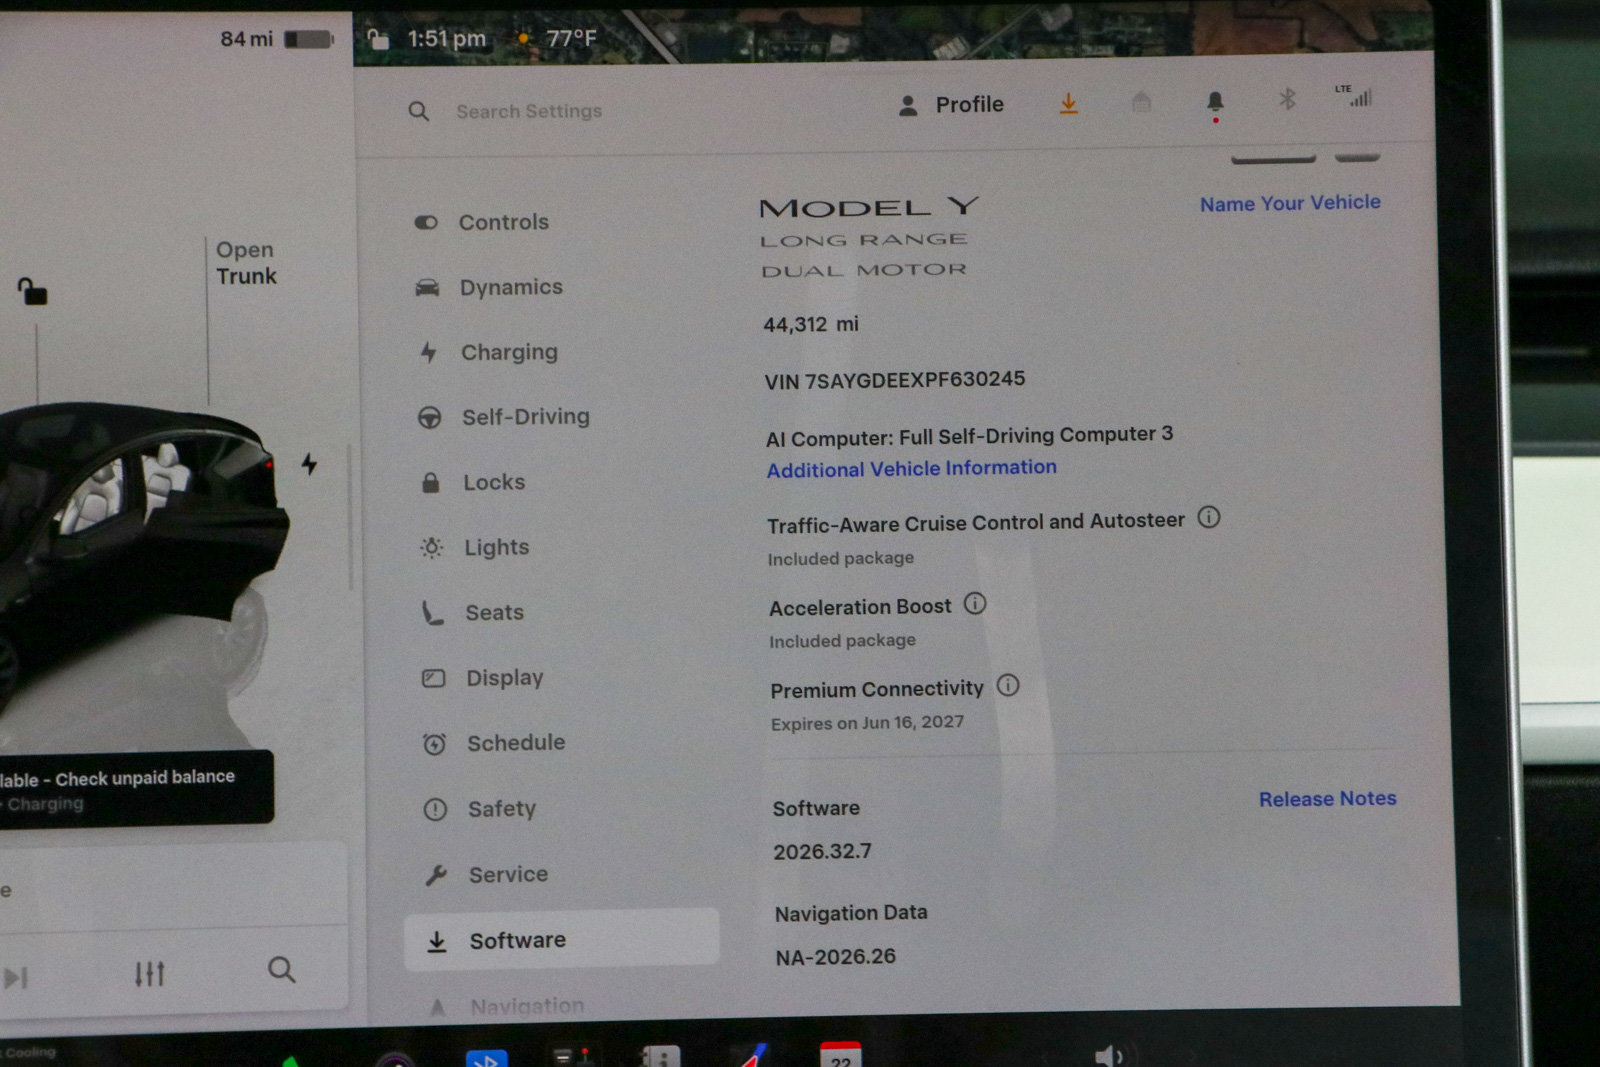Screen dimensions: 1600x1067
Task: Tap navigation data NA-2026.26
Action: 836,957
